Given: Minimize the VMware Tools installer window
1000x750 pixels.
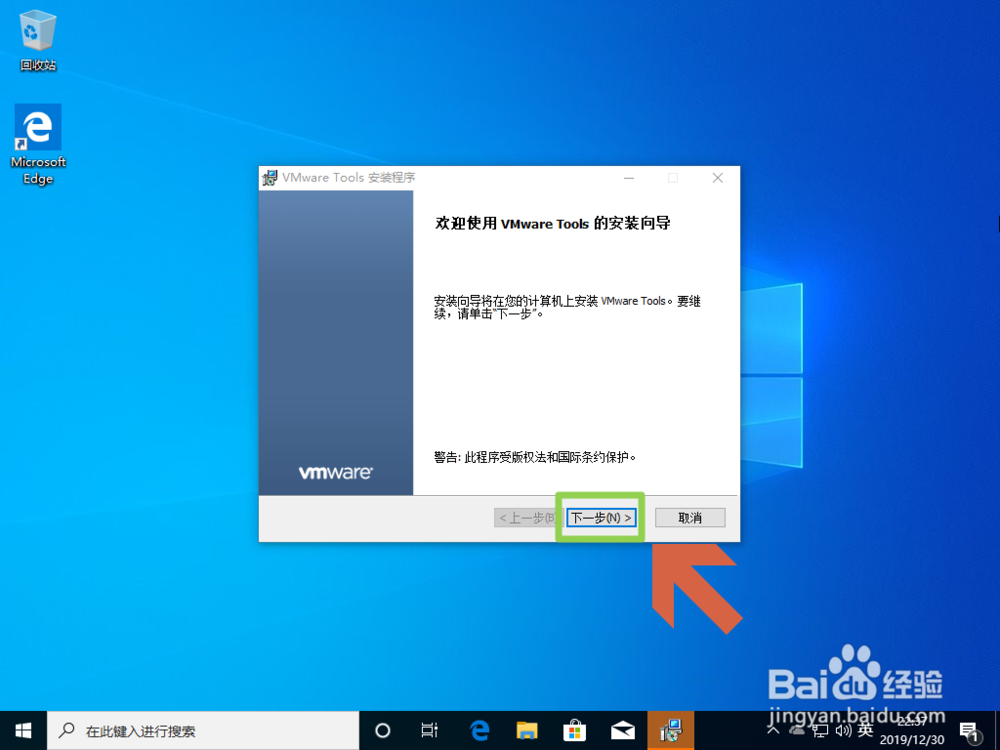Looking at the screenshot, I should pos(629,178).
